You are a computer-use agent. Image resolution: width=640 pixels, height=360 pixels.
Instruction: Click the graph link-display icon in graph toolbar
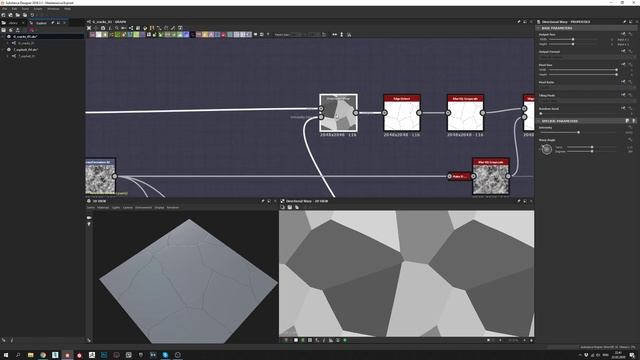pyautogui.click(x=131, y=28)
